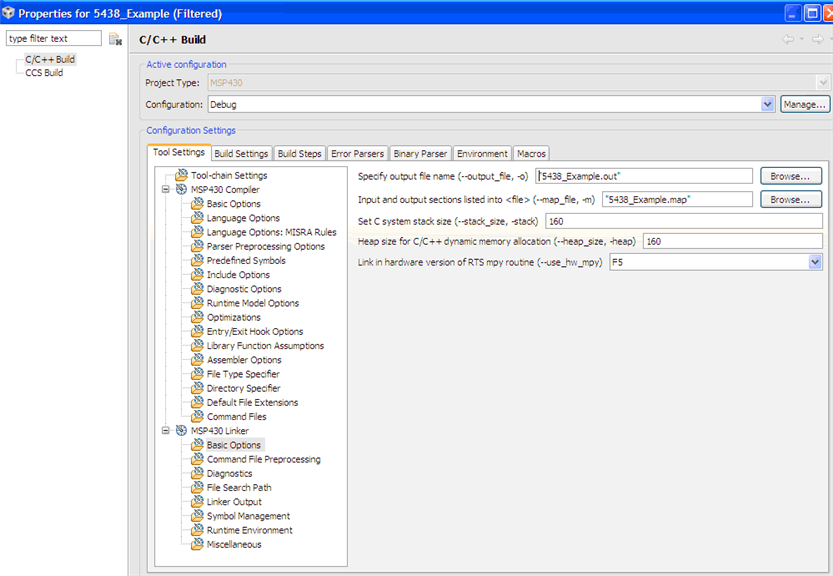Click the Command Files folder icon
Screen dimensions: 833x576
[198, 416]
